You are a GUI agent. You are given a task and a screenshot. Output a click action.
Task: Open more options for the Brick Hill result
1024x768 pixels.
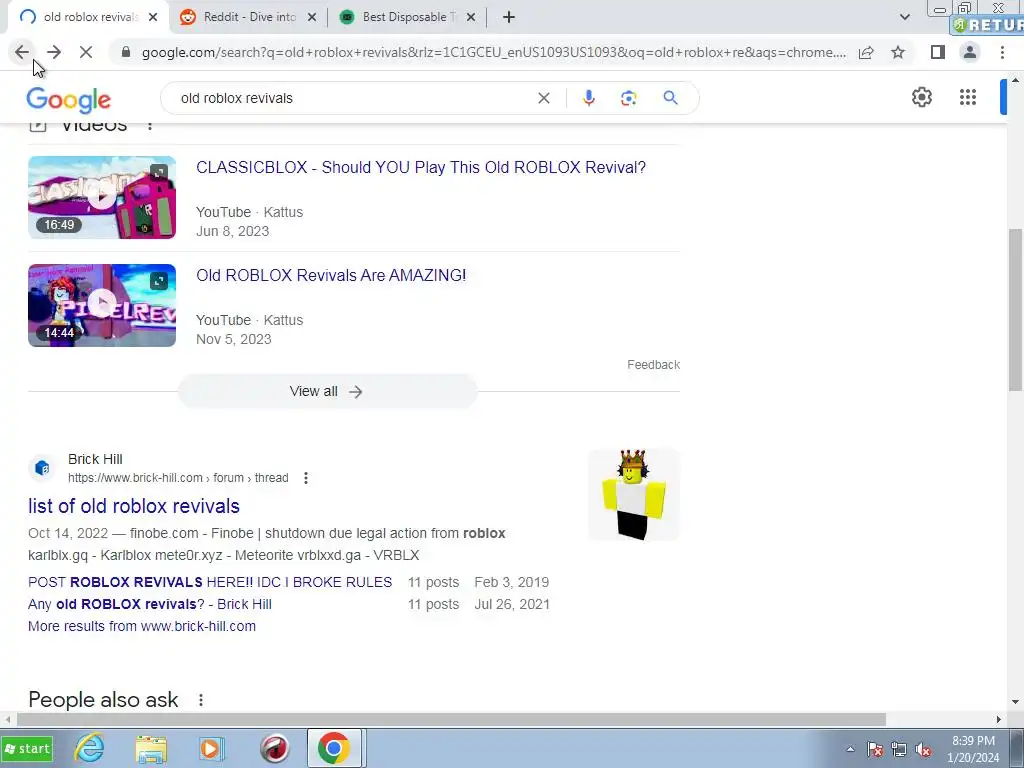coord(306,478)
